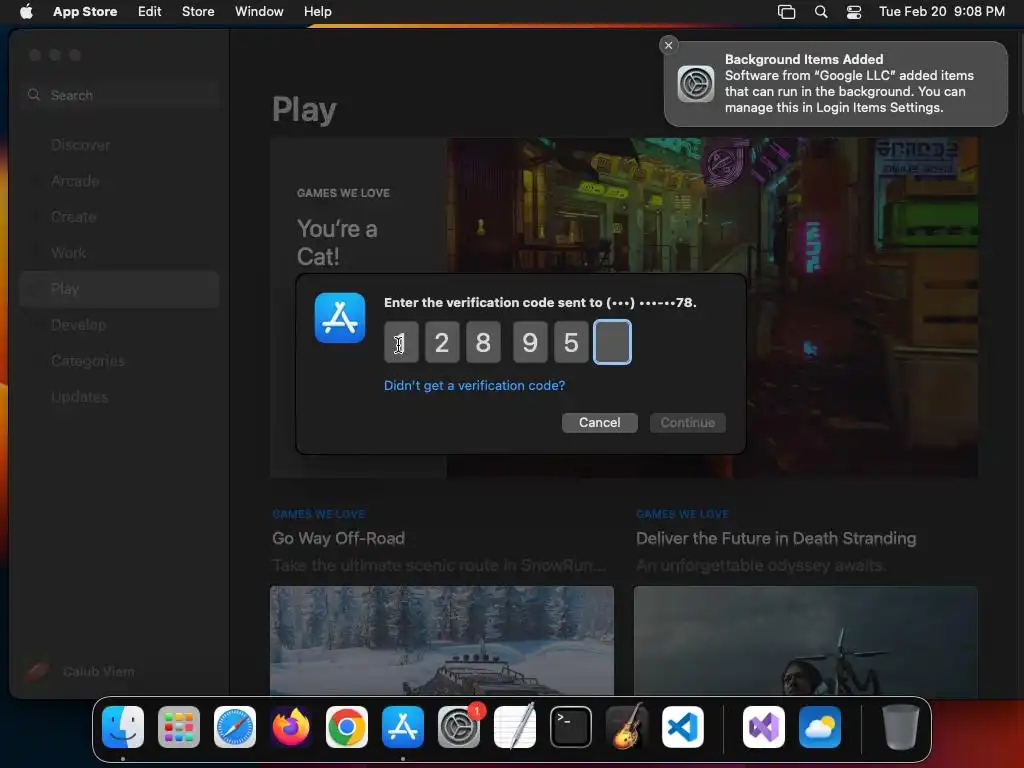
Task: Cancel the verification dialog
Action: [x=600, y=423]
